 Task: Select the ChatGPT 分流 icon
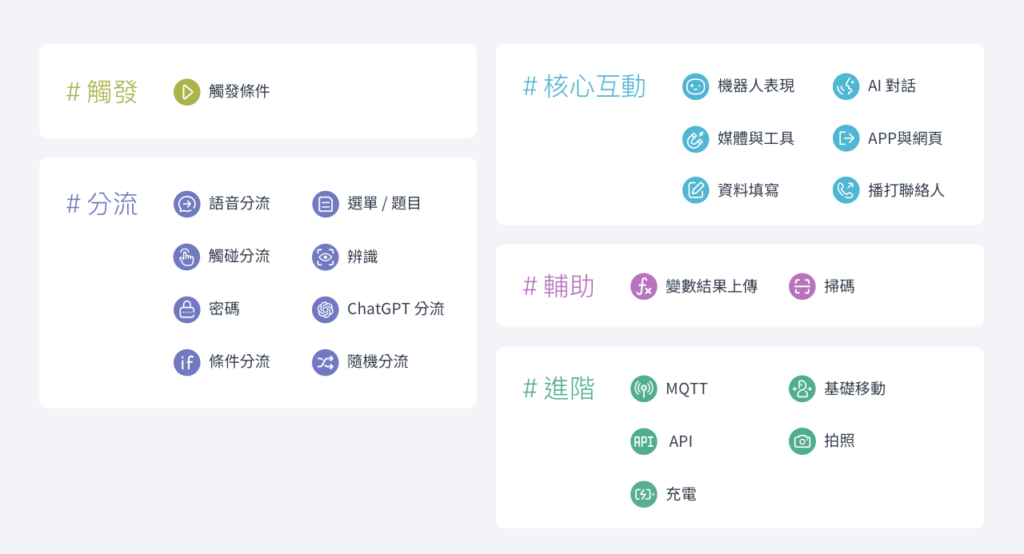tap(325, 309)
